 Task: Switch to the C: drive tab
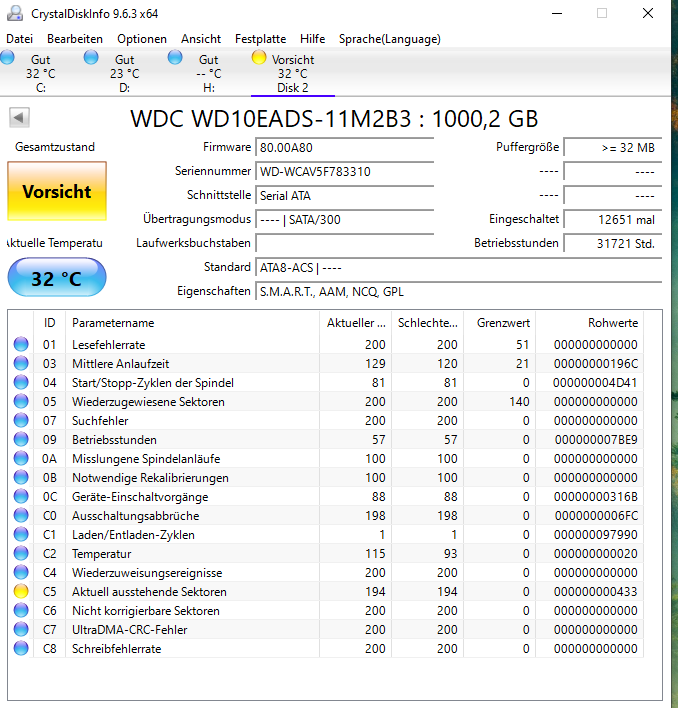(x=41, y=73)
